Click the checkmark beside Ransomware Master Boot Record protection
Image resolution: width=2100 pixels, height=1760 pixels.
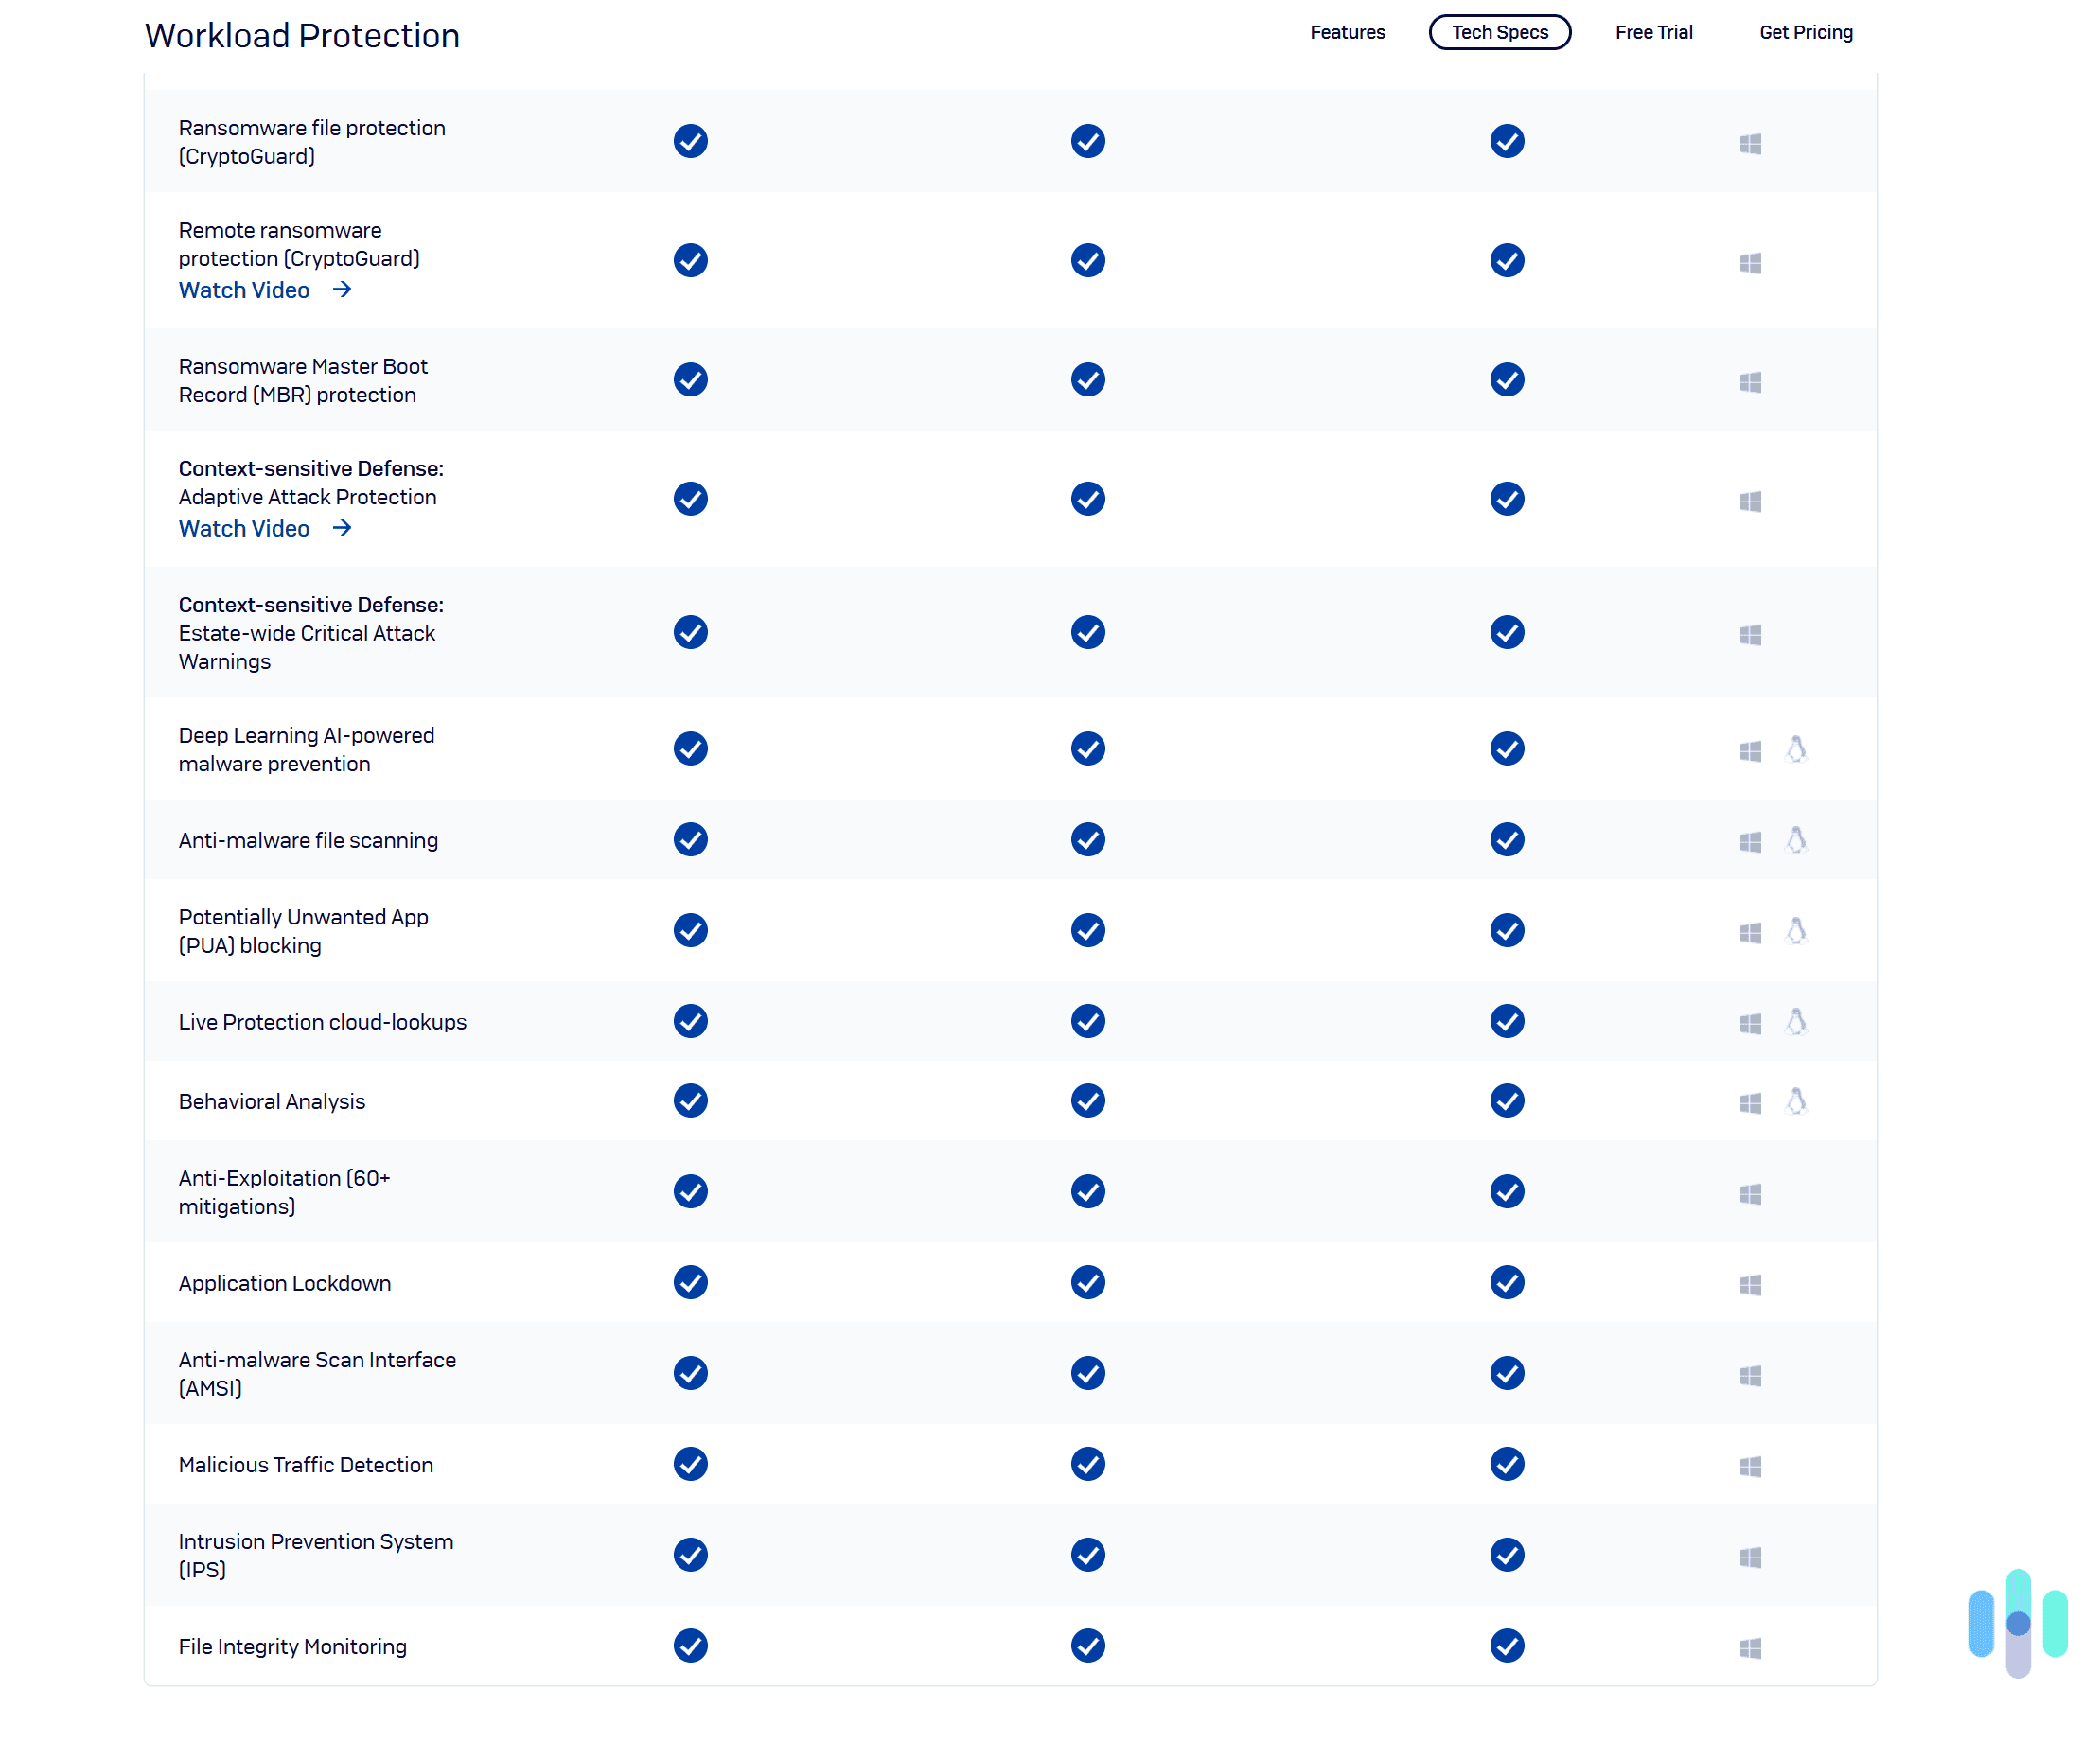point(690,380)
